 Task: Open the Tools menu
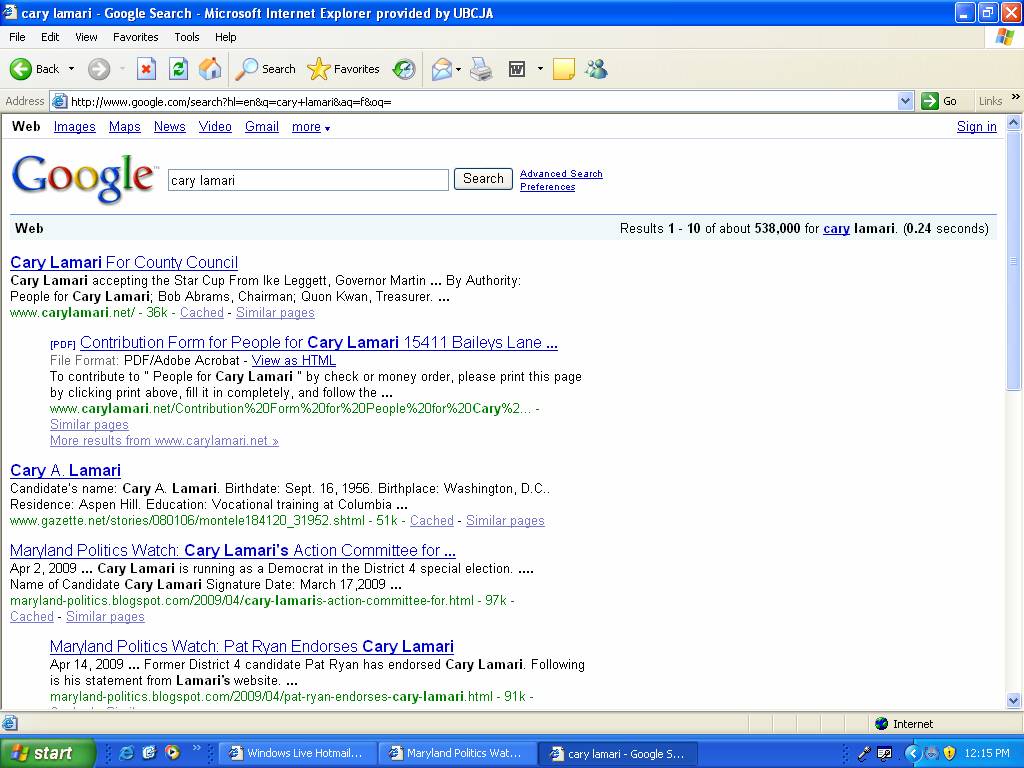pyautogui.click(x=187, y=37)
